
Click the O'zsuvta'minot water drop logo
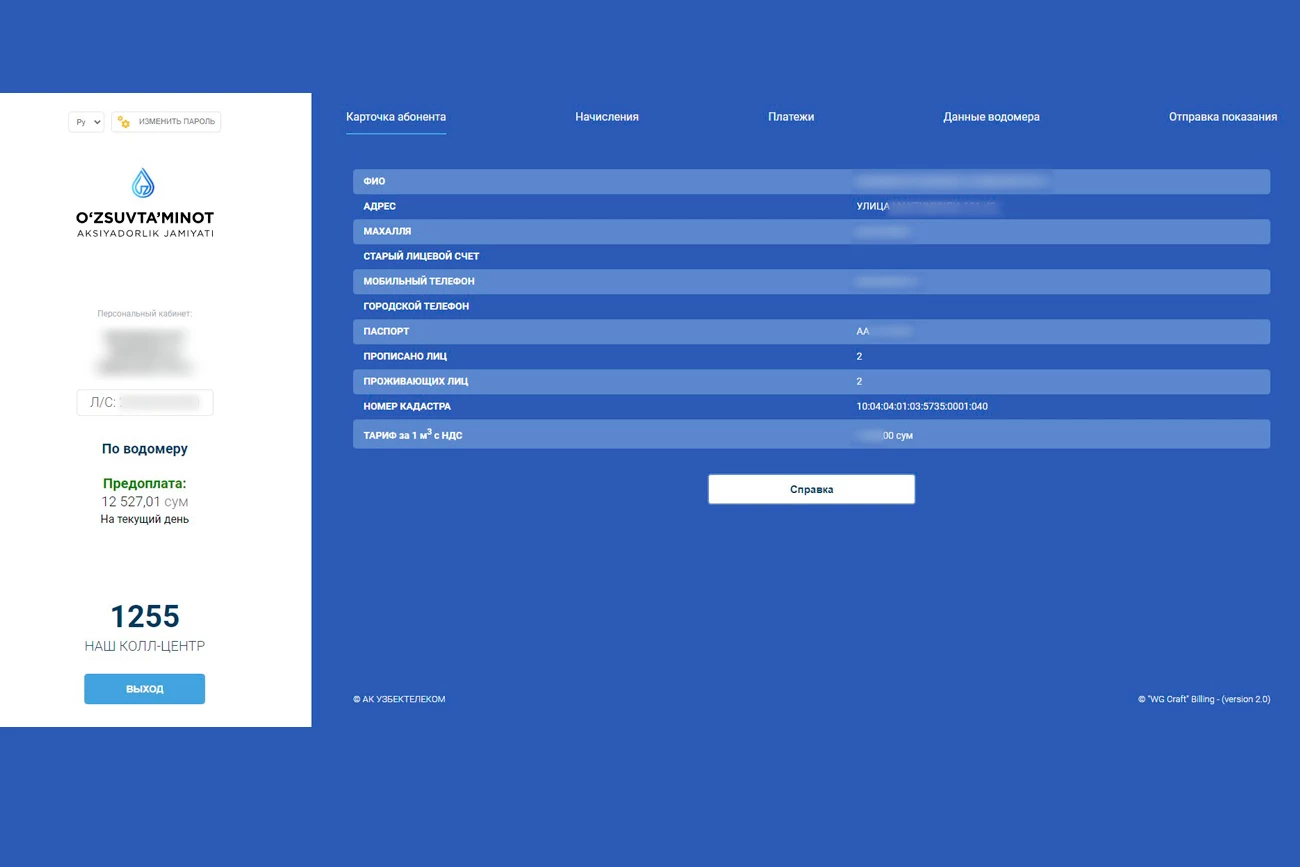coord(144,183)
